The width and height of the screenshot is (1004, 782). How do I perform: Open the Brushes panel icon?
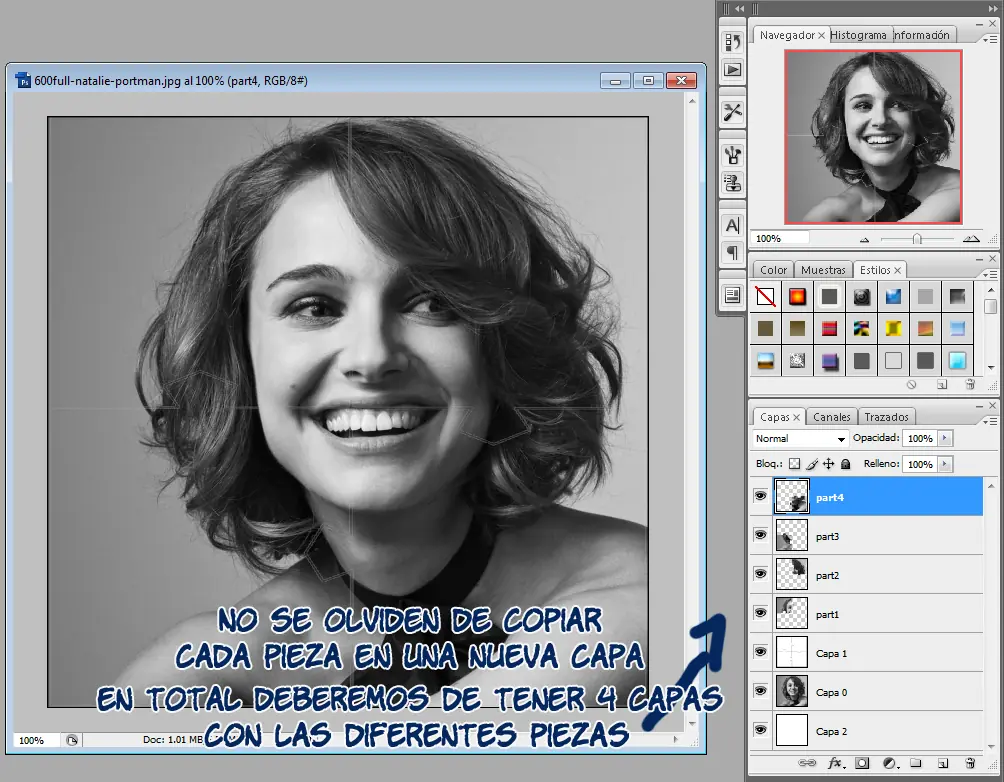pyautogui.click(x=733, y=154)
